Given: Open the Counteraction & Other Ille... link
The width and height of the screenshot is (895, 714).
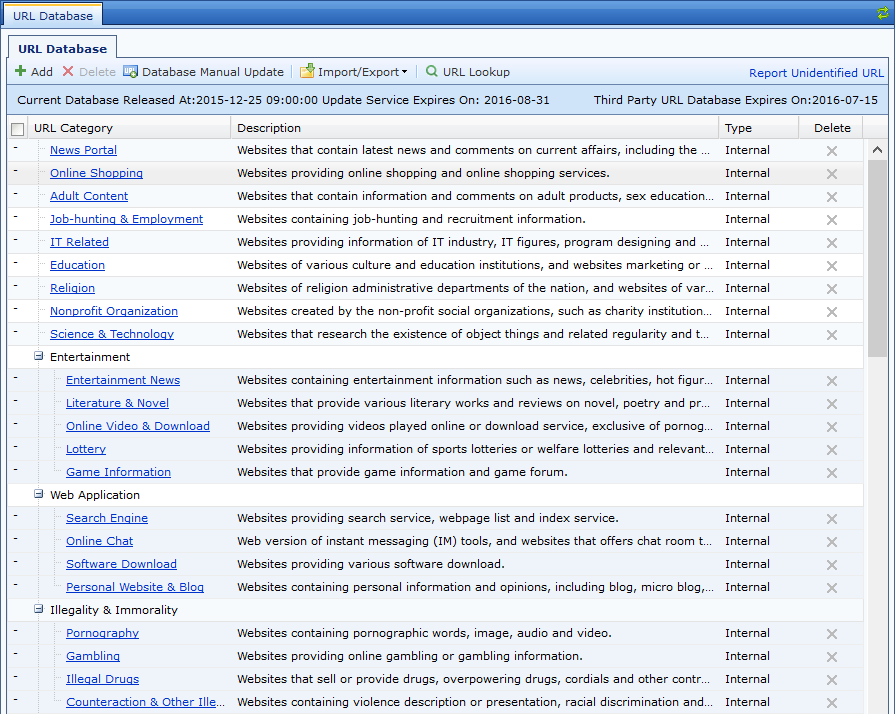Looking at the screenshot, I should [145, 702].
